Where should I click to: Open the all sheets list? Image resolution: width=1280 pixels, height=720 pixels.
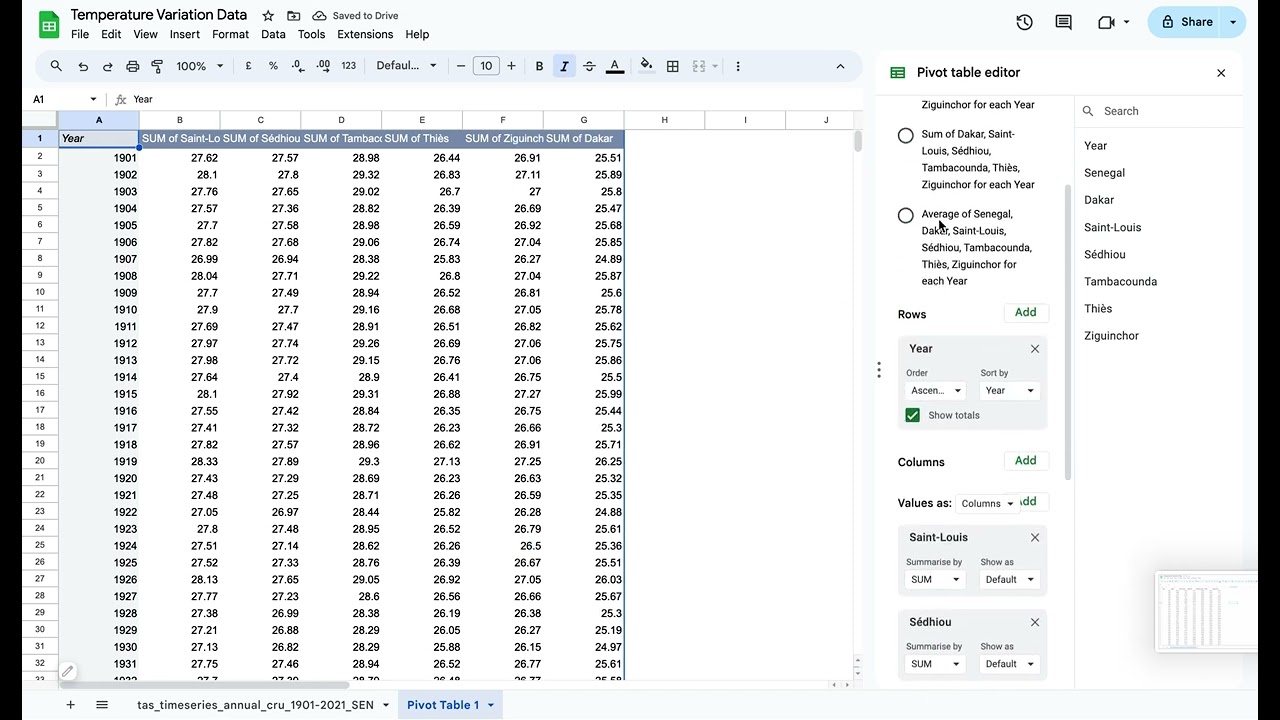click(x=101, y=705)
